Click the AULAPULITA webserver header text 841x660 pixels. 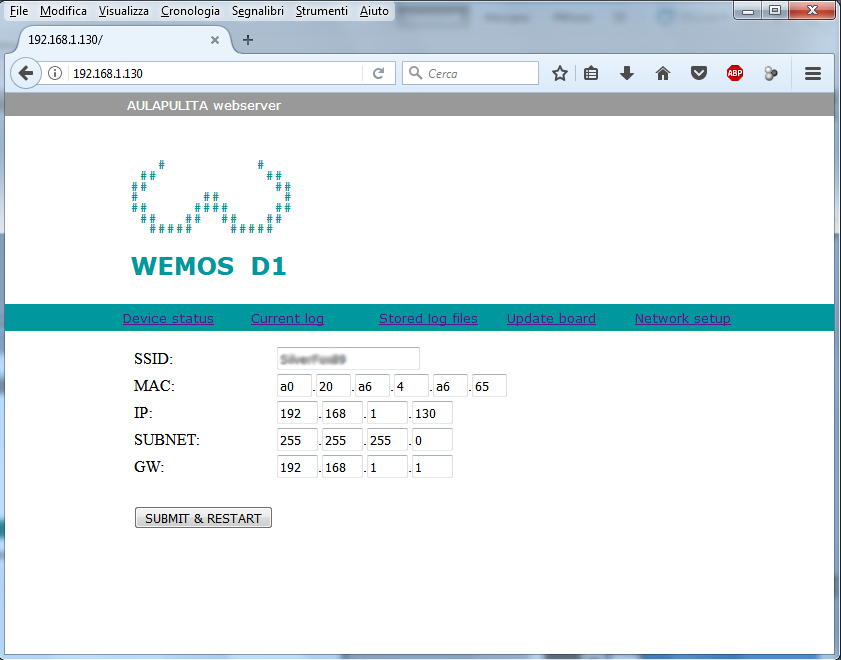pyautogui.click(x=204, y=106)
